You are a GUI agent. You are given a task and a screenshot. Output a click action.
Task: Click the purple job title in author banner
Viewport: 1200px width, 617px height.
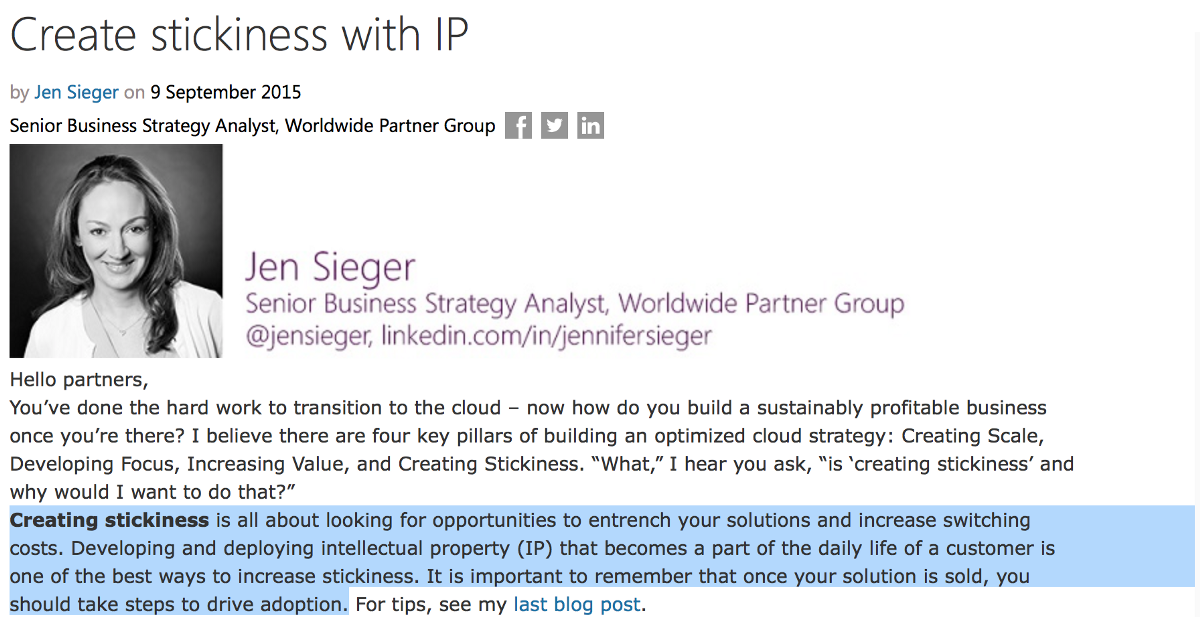pyautogui.click(x=574, y=303)
